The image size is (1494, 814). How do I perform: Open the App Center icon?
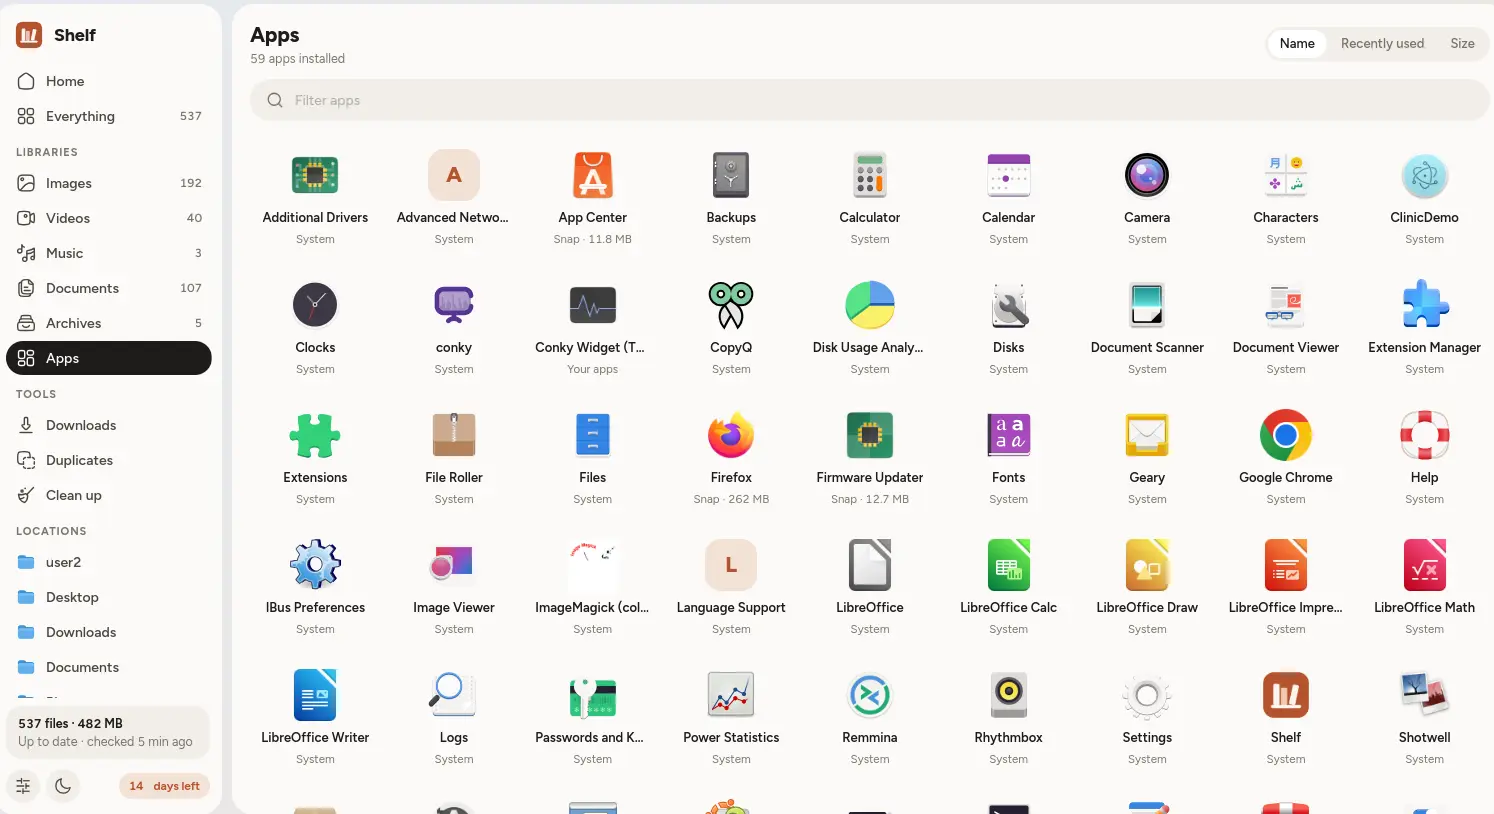593,175
